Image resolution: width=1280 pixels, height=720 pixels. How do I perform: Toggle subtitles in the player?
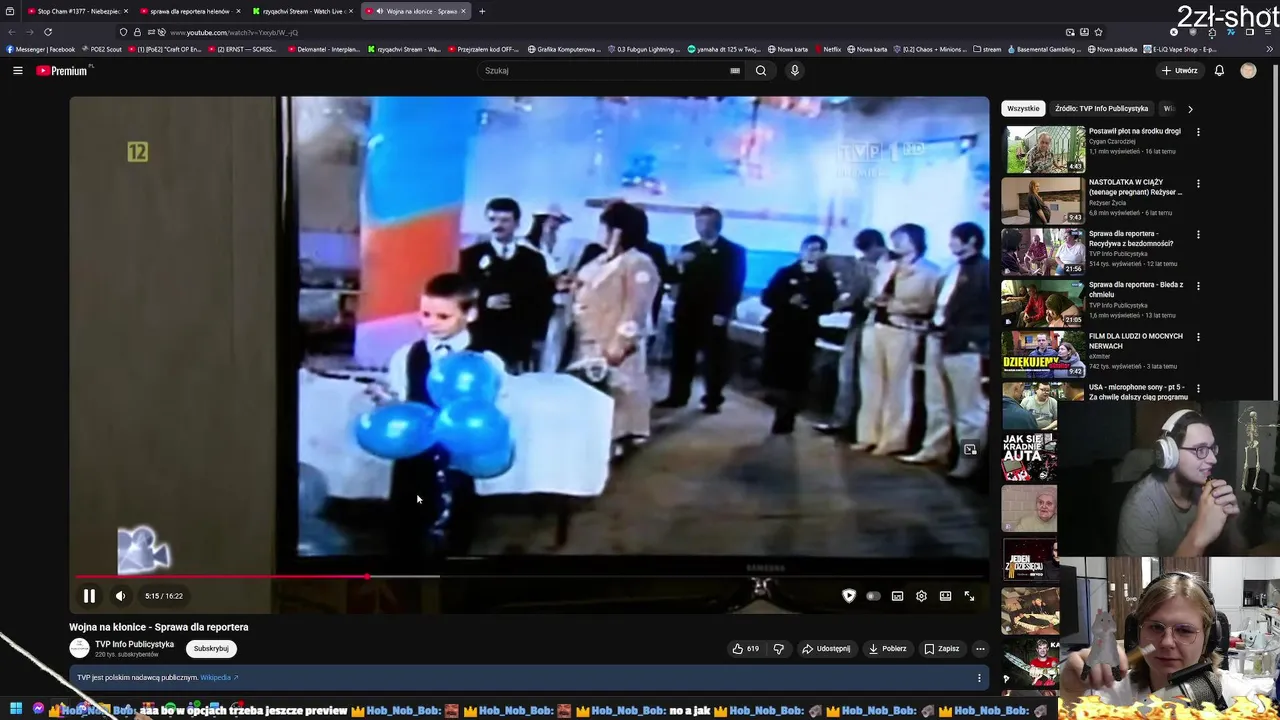897,596
